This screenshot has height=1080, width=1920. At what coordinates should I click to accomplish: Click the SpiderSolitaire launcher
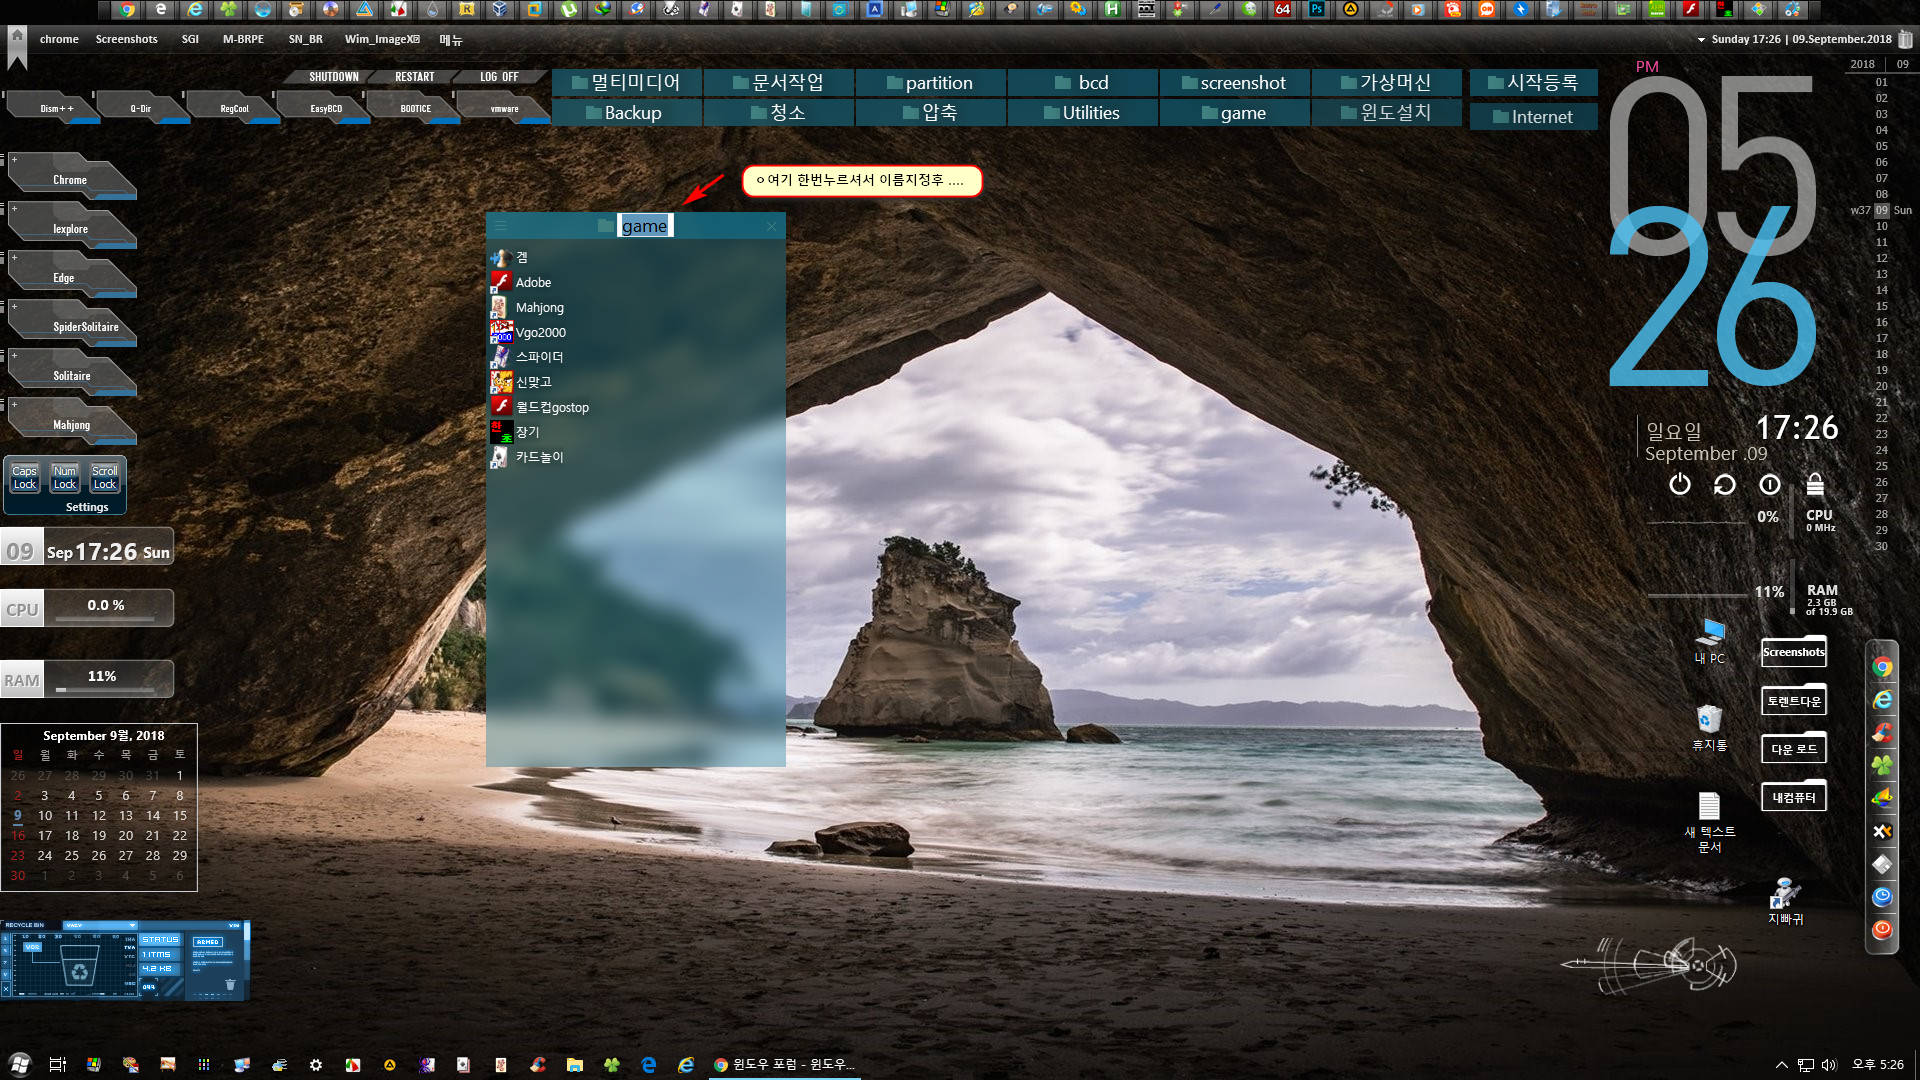(x=72, y=322)
